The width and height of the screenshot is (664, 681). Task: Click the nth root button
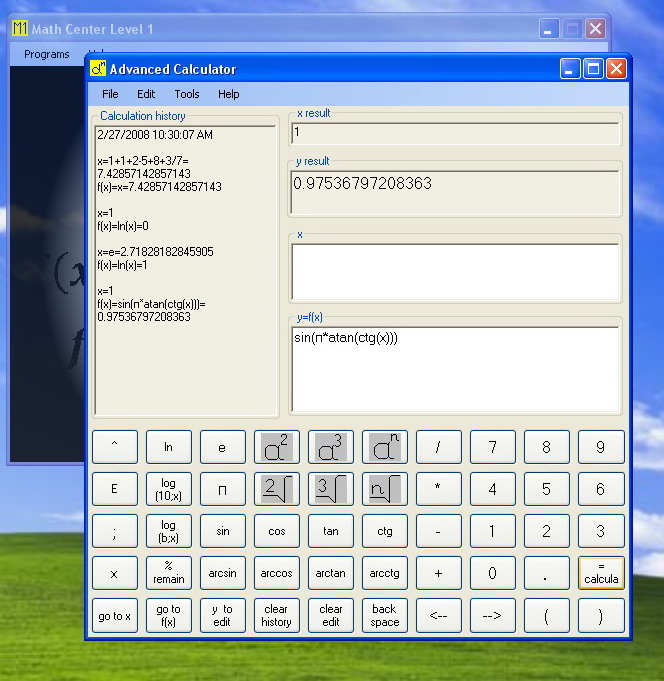(384, 489)
